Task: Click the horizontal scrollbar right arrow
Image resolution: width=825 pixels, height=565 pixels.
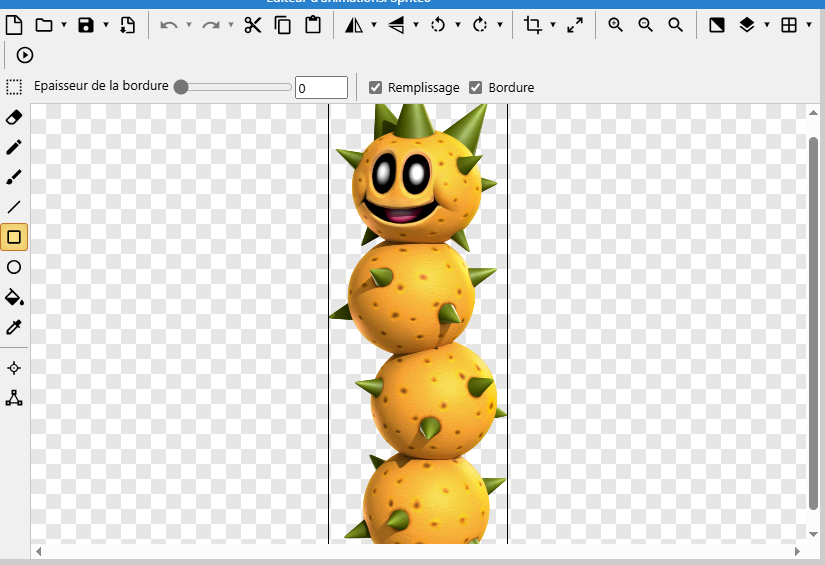Action: [798, 551]
